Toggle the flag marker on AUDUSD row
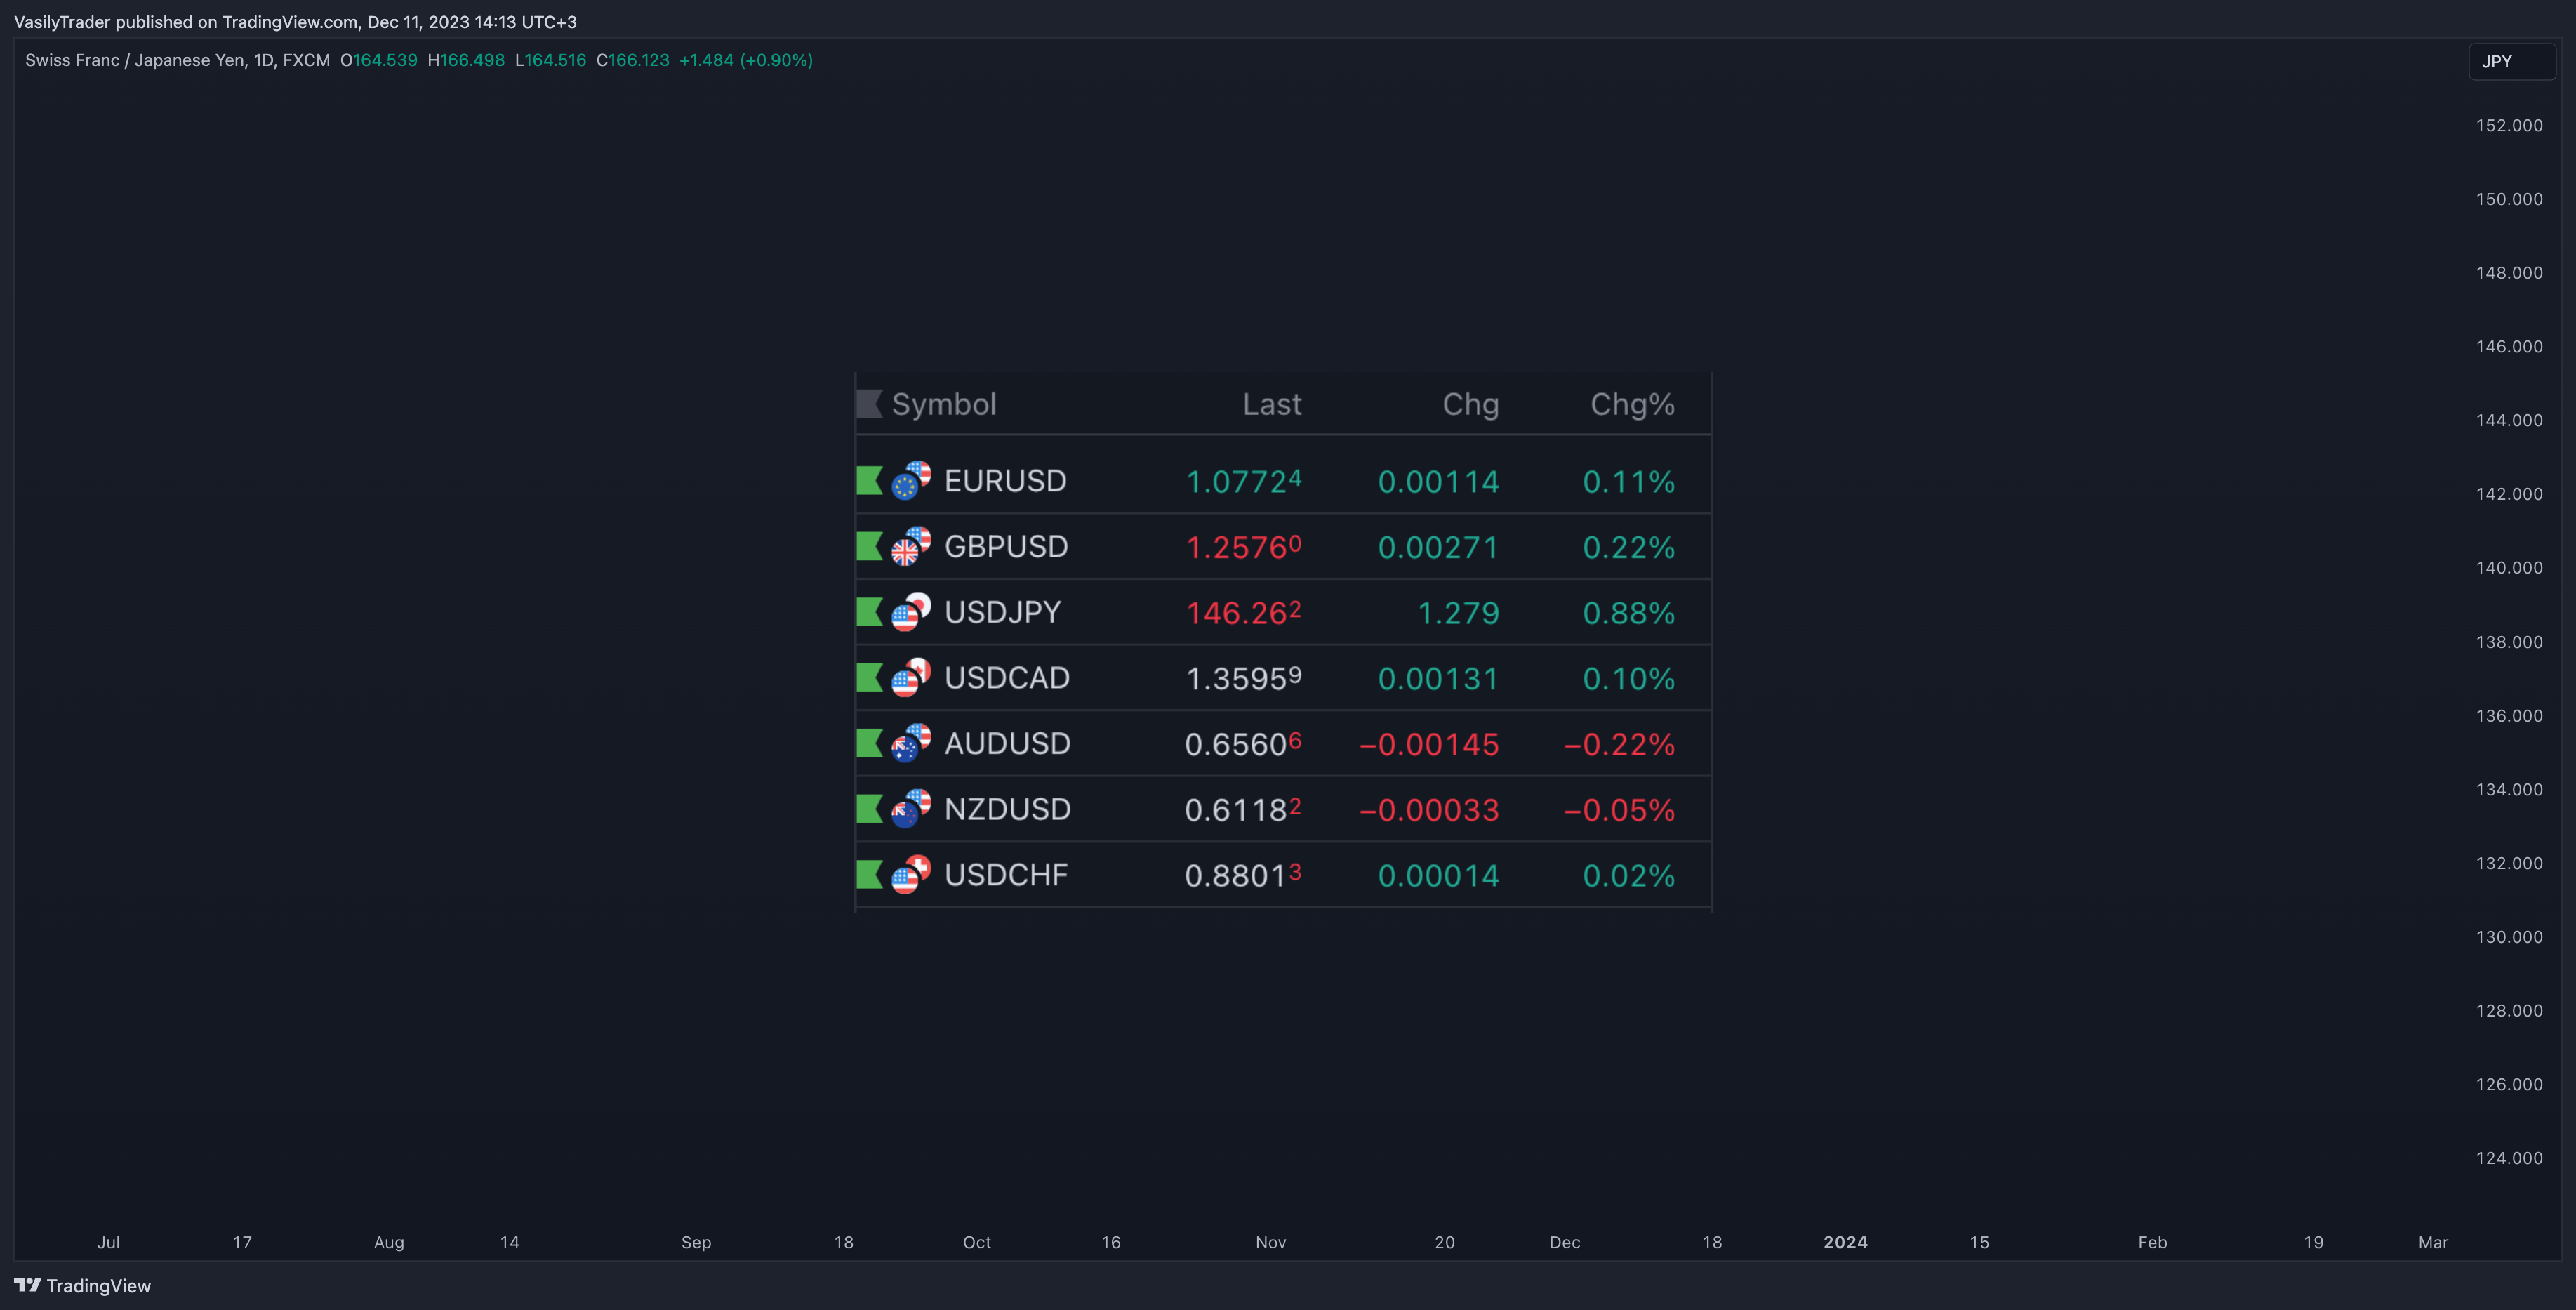 pyautogui.click(x=869, y=743)
